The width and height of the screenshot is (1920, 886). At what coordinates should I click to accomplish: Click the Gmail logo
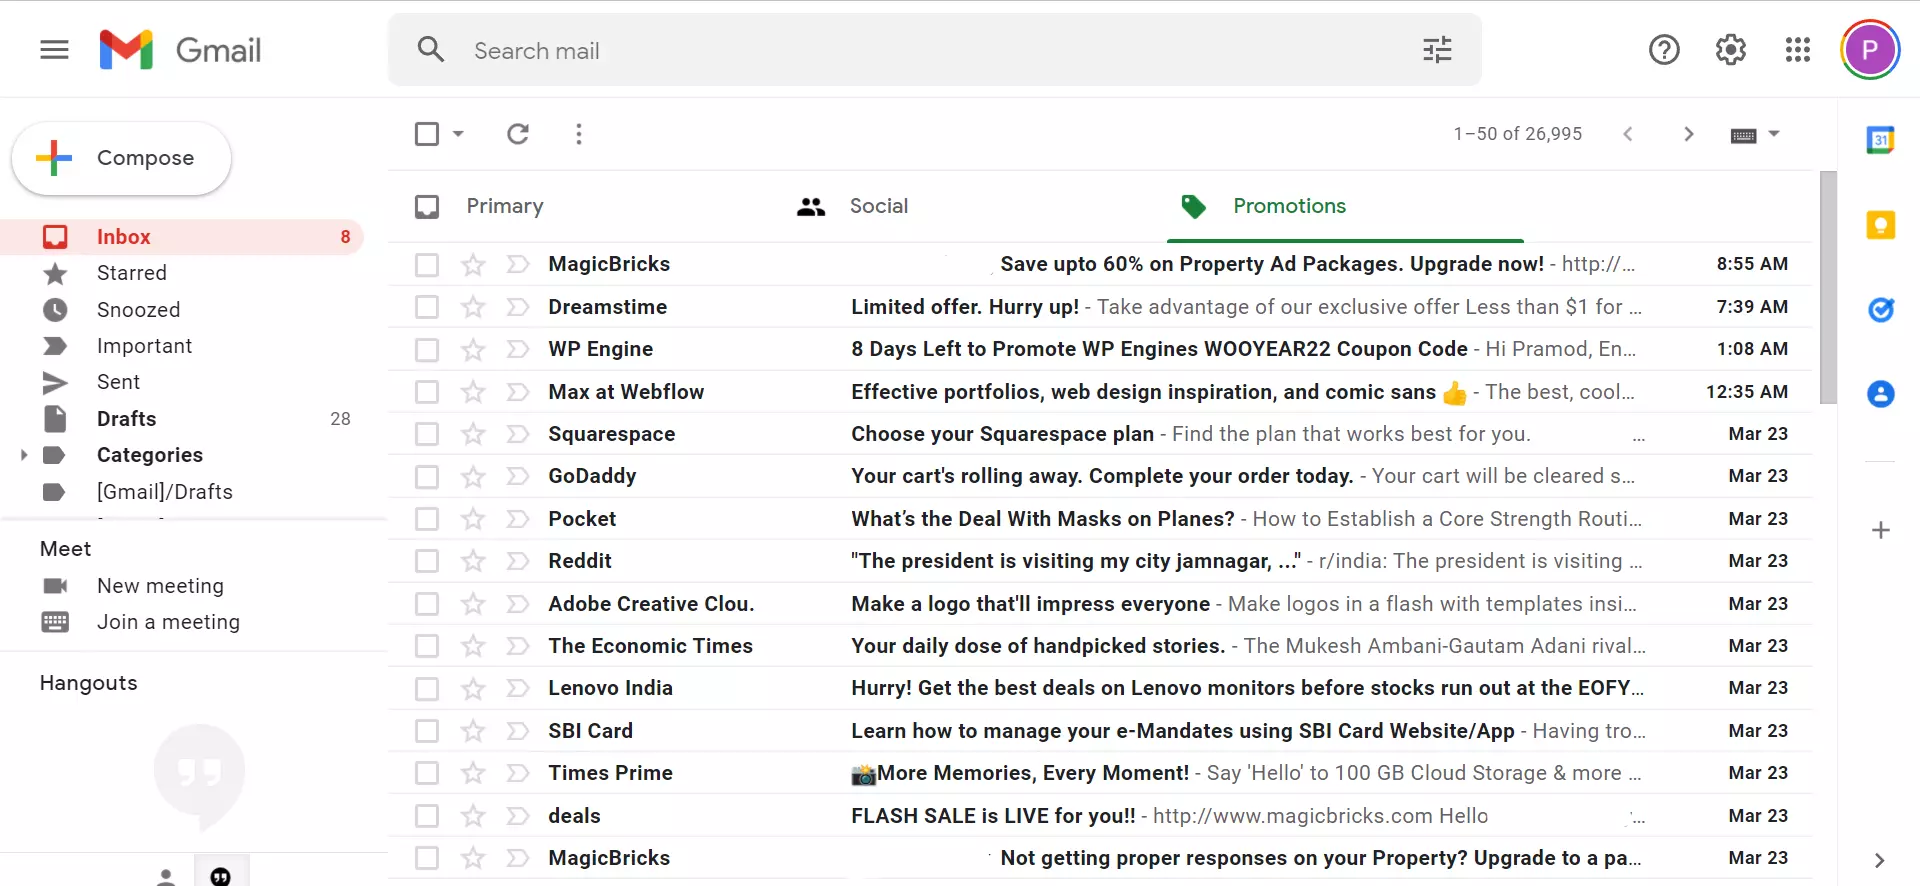pyautogui.click(x=181, y=50)
